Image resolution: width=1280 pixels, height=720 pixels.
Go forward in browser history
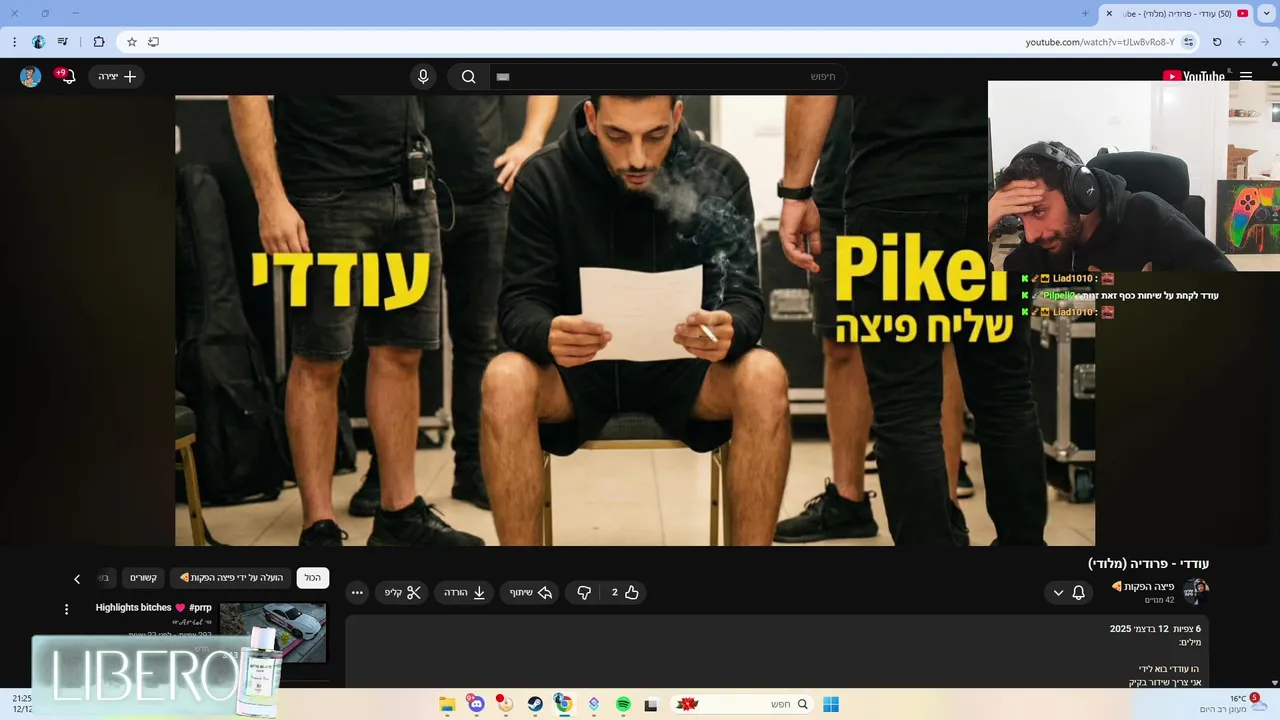click(x=1241, y=42)
